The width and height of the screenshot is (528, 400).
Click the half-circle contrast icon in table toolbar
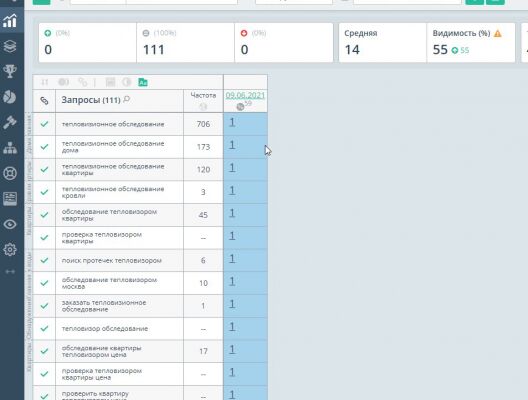click(127, 82)
